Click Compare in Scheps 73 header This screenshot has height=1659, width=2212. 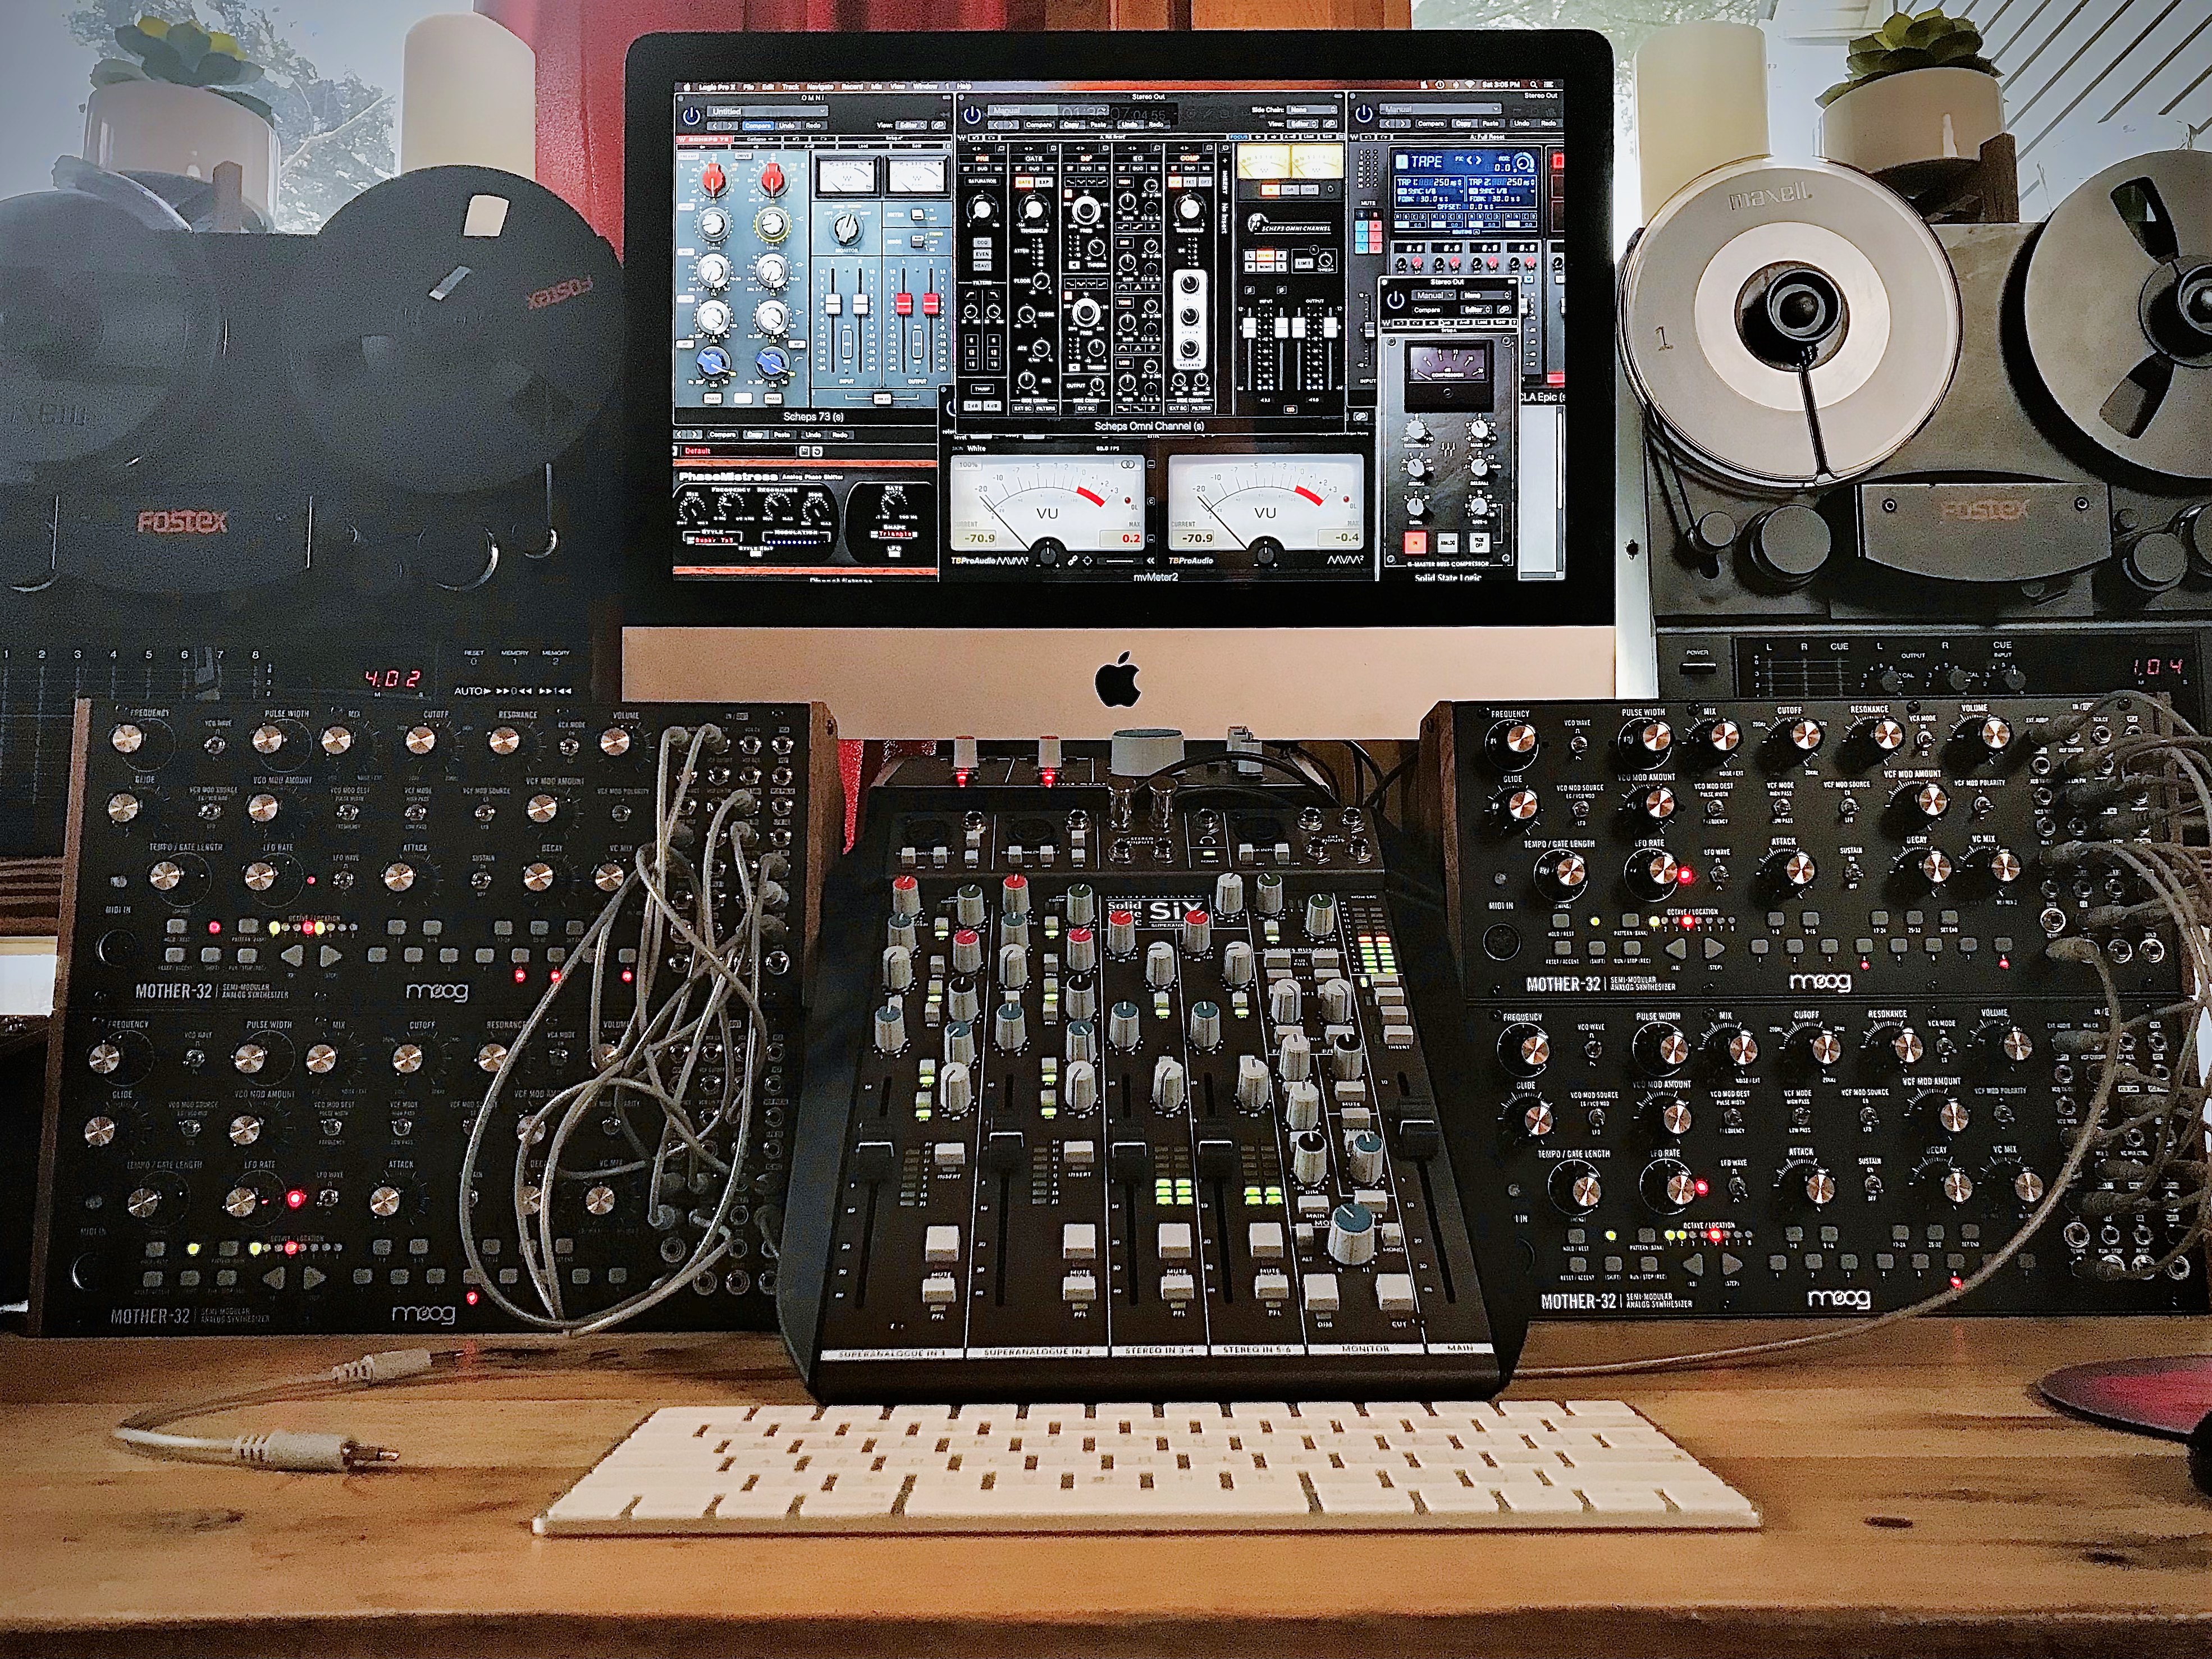[758, 126]
